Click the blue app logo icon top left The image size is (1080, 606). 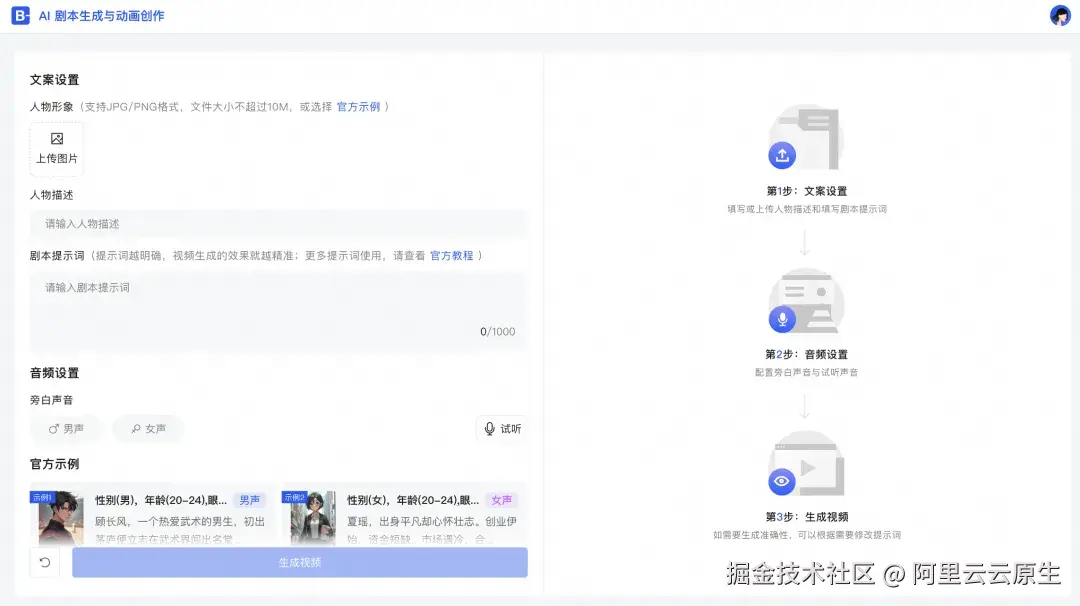(x=20, y=15)
